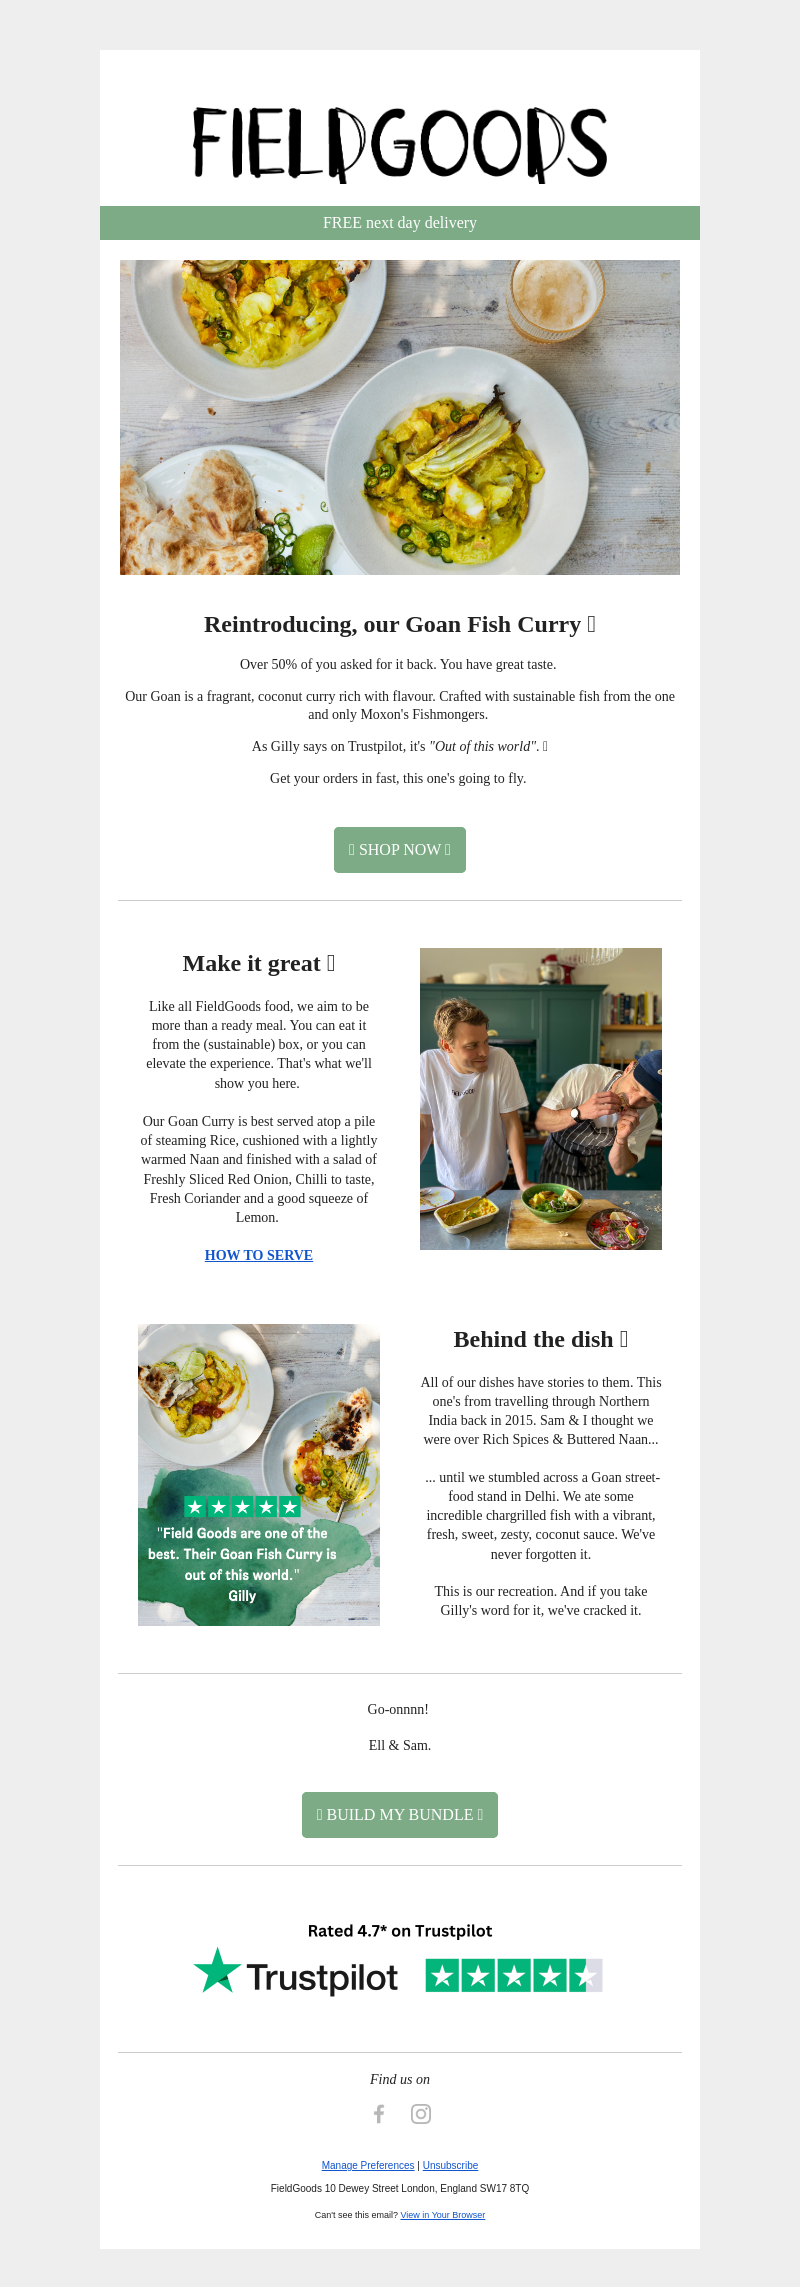Image resolution: width=800 pixels, height=2287 pixels.
Task: Click the Gilly review curry image
Action: (x=259, y=1475)
